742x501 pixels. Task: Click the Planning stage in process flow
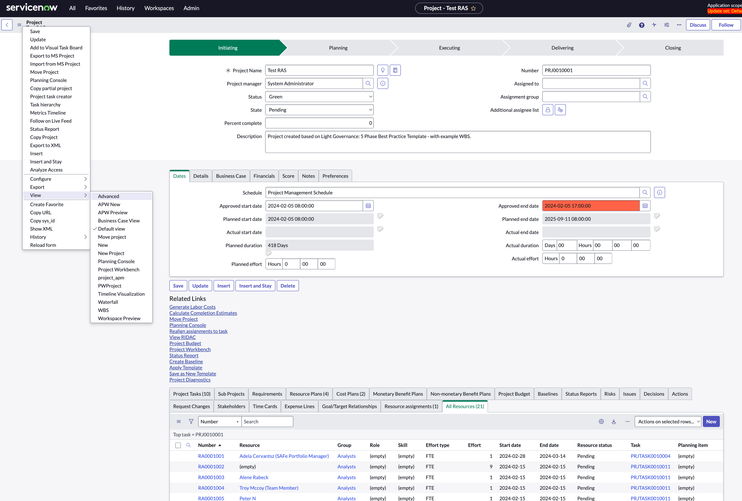(x=338, y=48)
